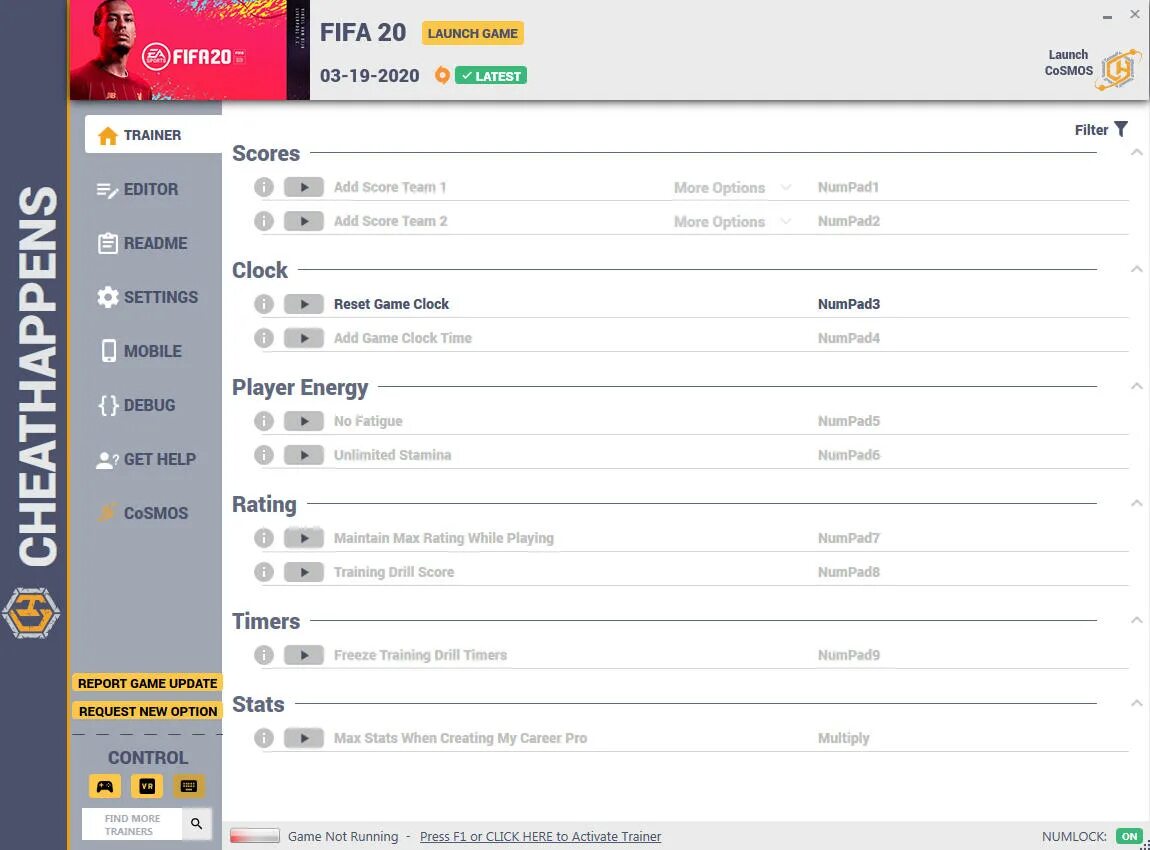This screenshot has height=850, width=1150.
Task: Enable Unlimited Stamina cheat
Action: pos(304,455)
